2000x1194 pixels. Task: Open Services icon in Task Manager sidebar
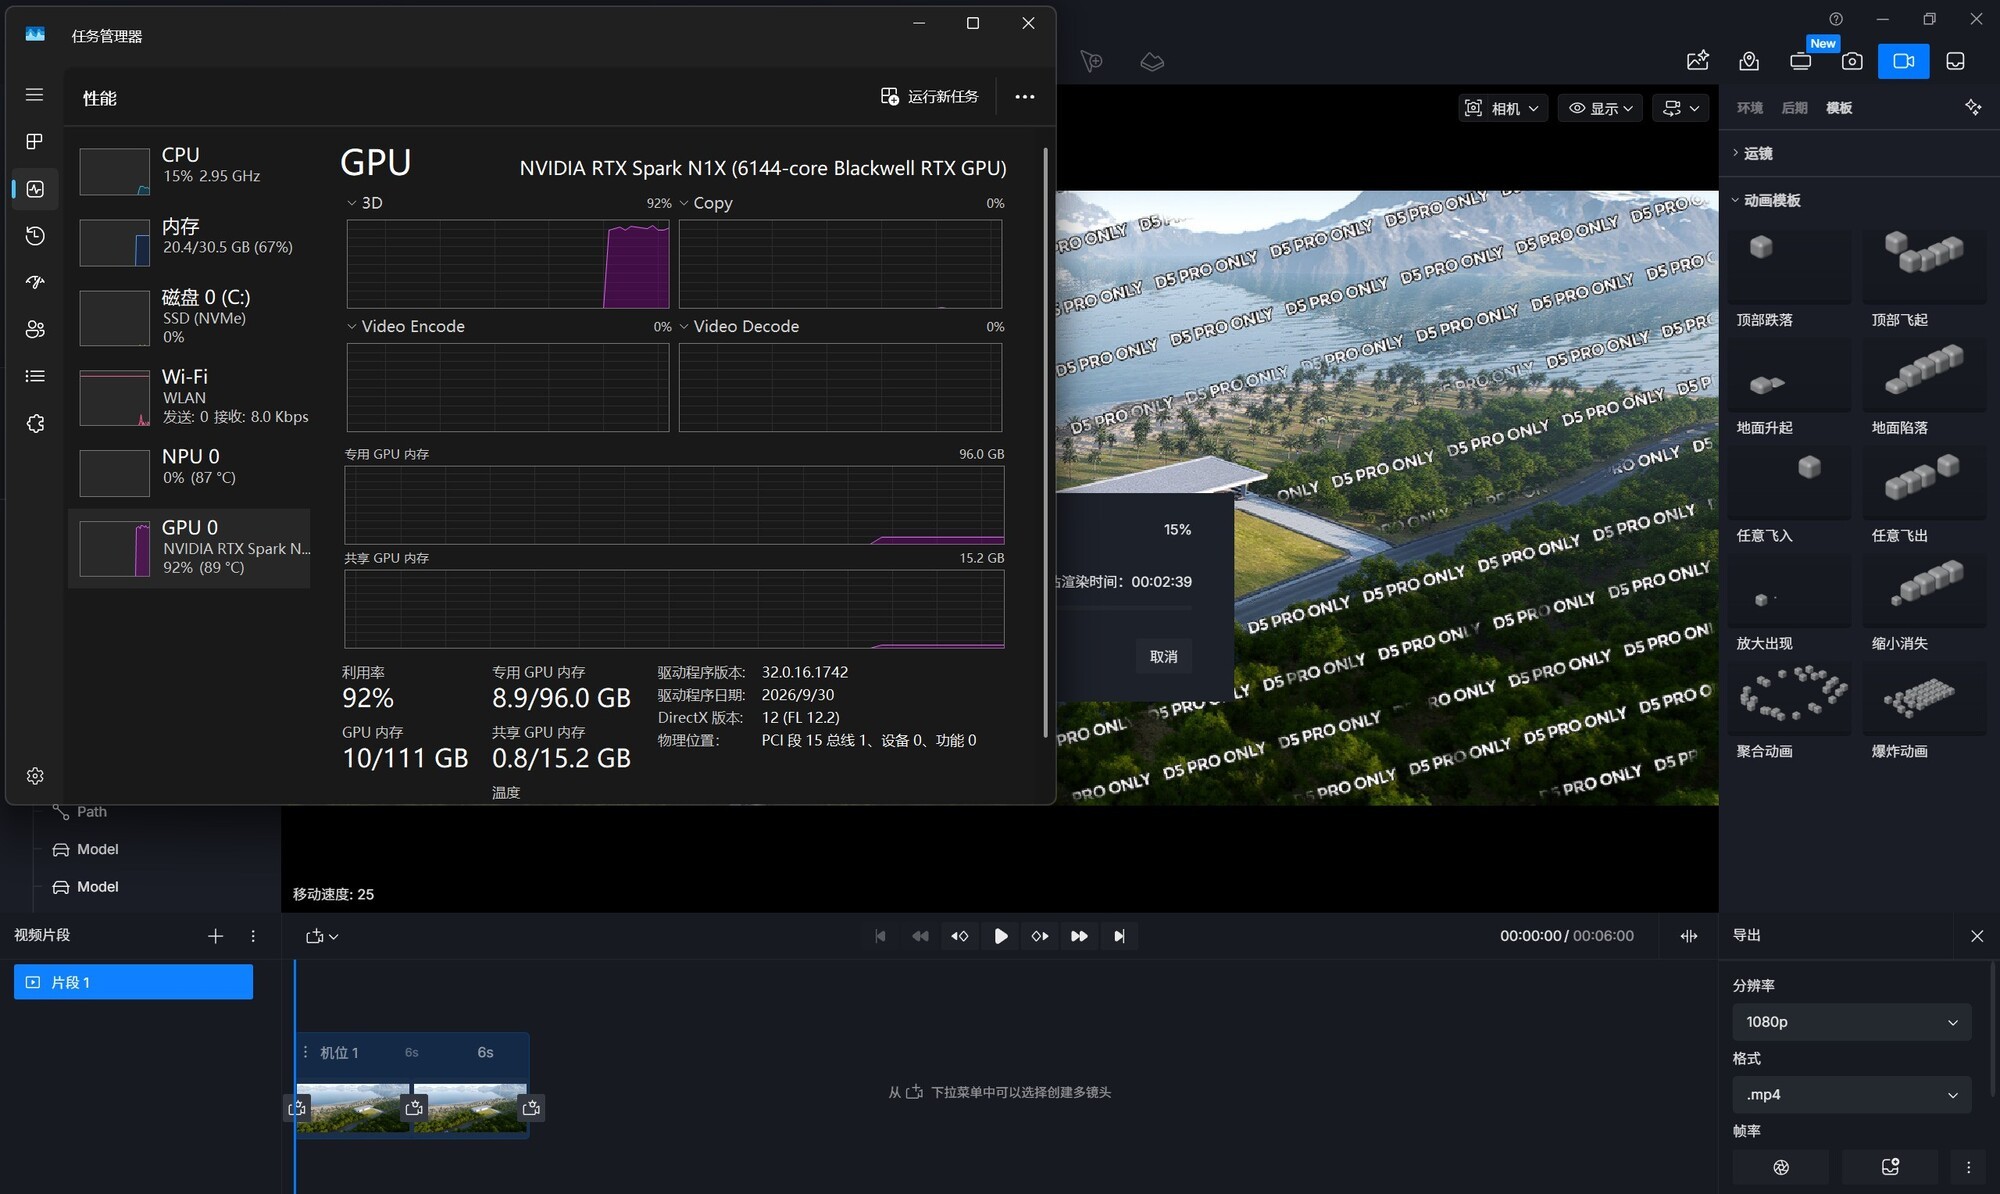(35, 423)
